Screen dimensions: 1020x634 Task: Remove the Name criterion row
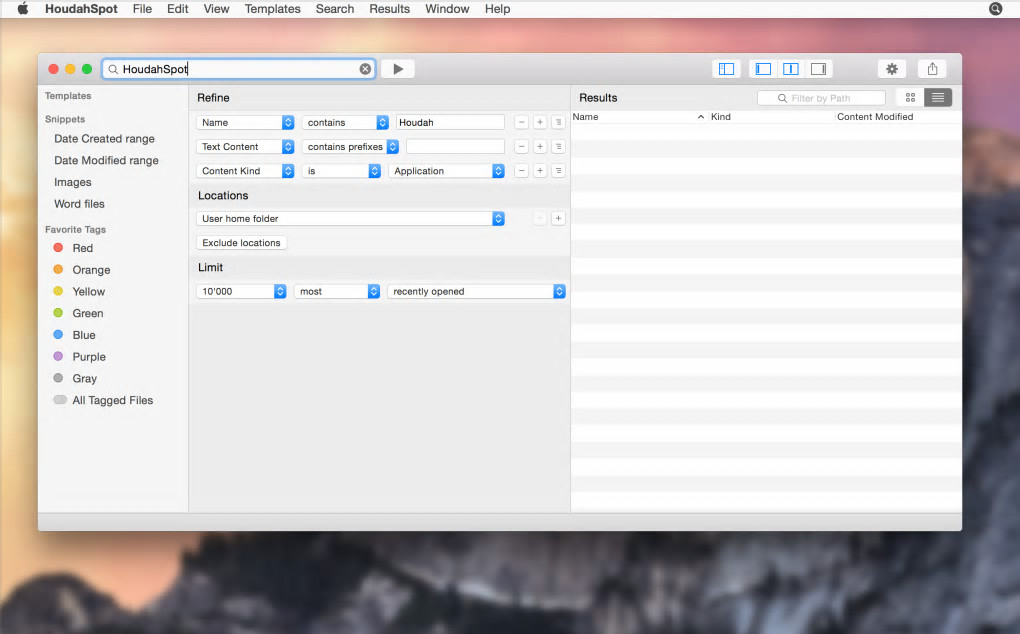pyautogui.click(x=521, y=122)
